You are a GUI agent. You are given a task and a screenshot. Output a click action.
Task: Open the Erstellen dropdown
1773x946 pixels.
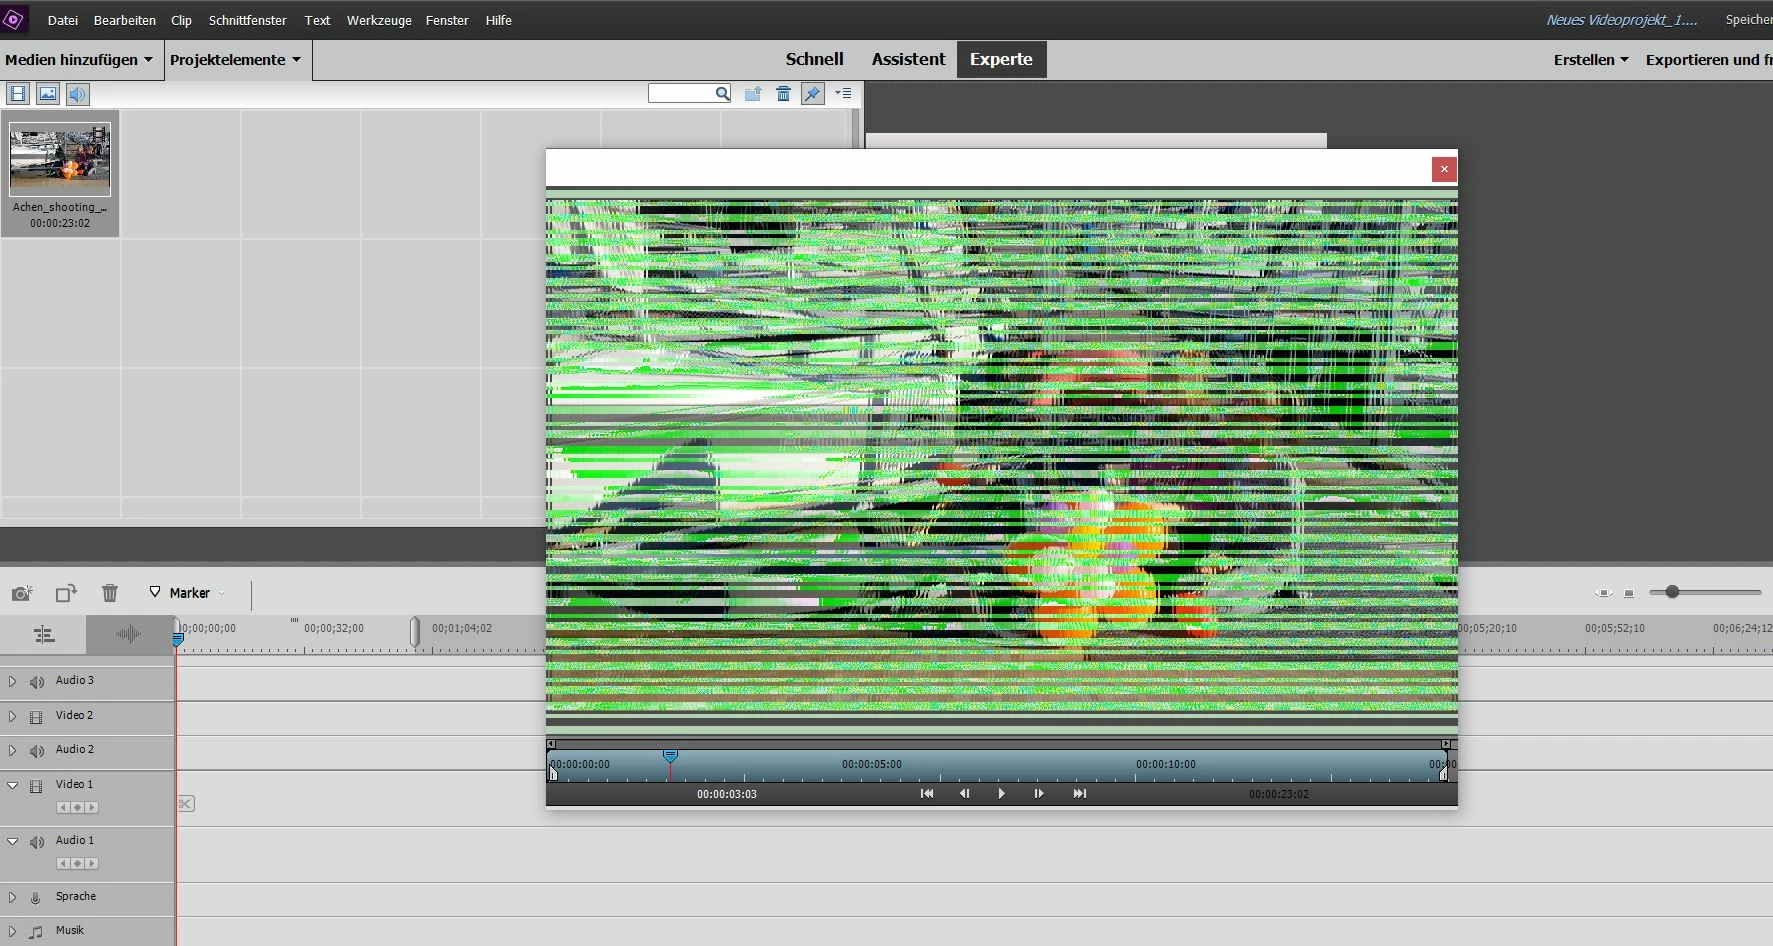pyautogui.click(x=1591, y=60)
